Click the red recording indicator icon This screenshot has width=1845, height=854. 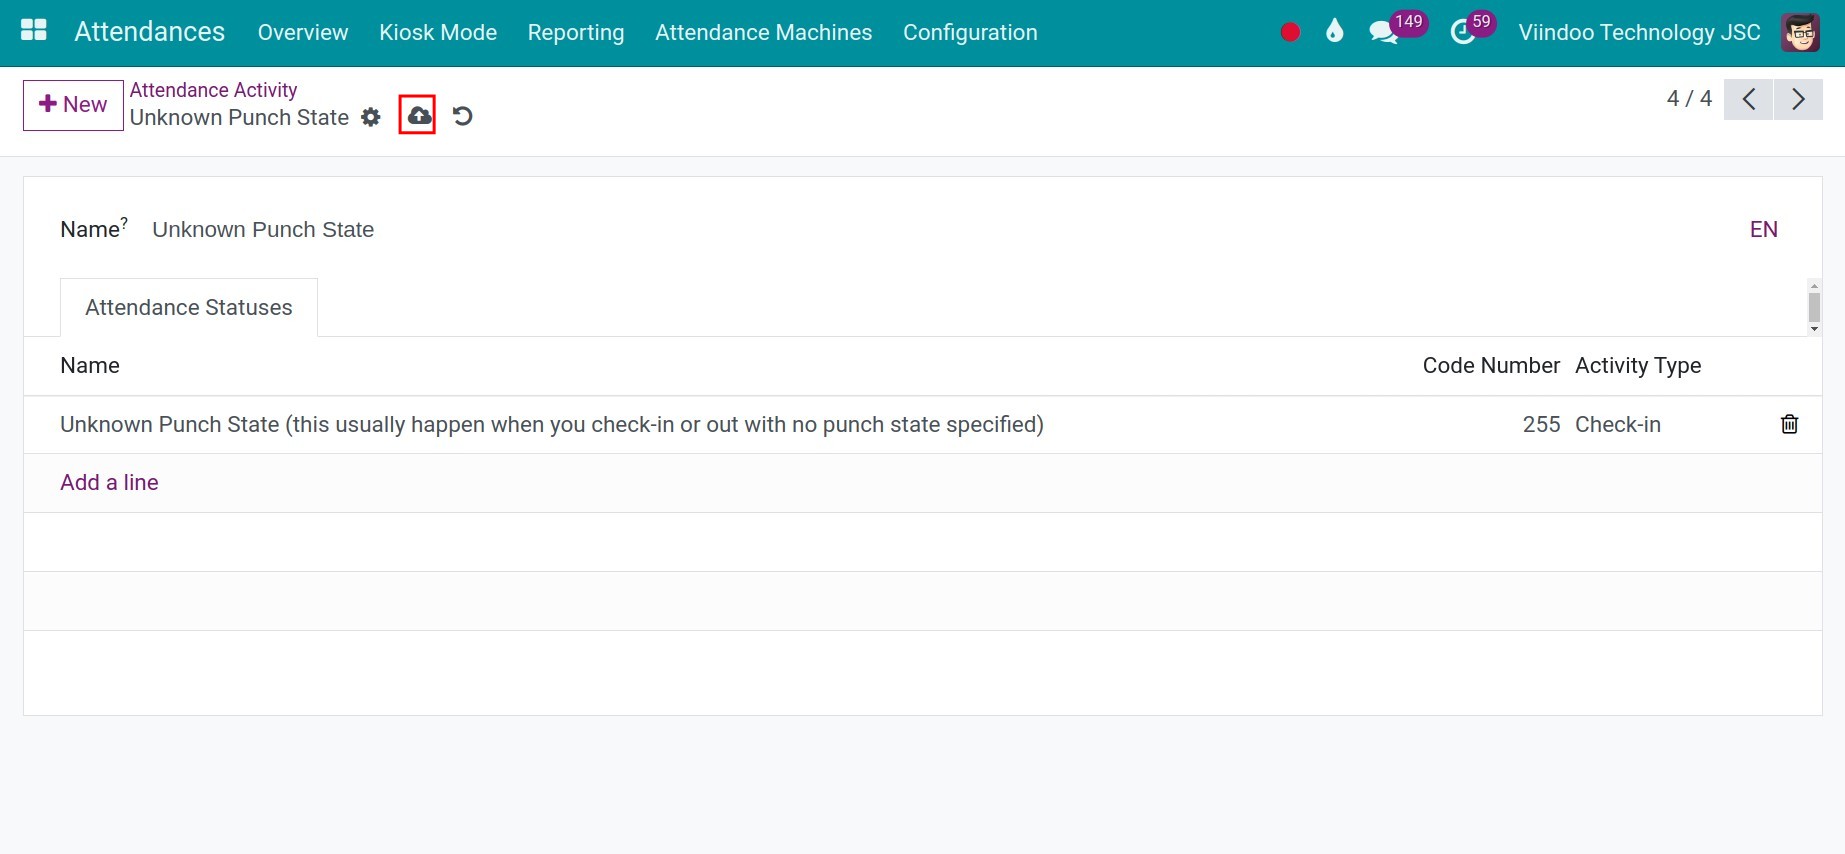pos(1290,32)
